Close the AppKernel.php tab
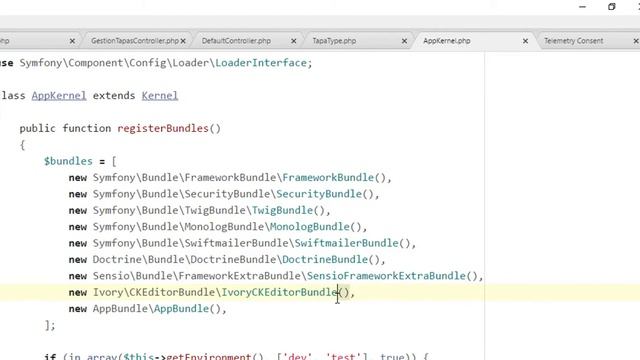640x360 pixels. 525,41
